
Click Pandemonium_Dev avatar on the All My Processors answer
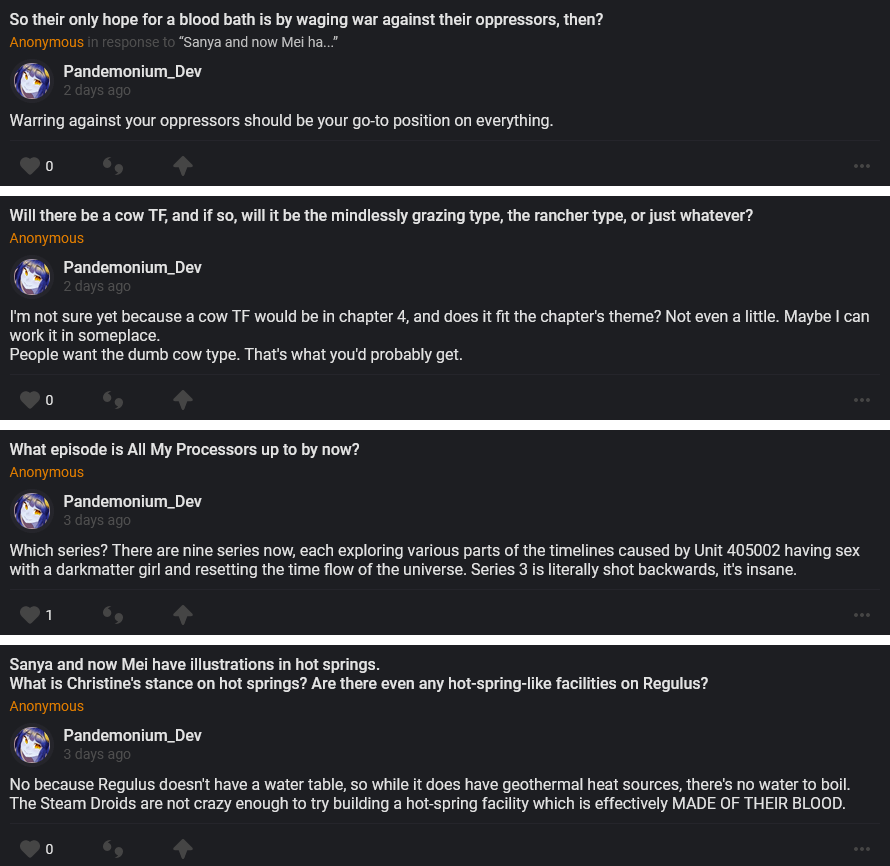(32, 511)
